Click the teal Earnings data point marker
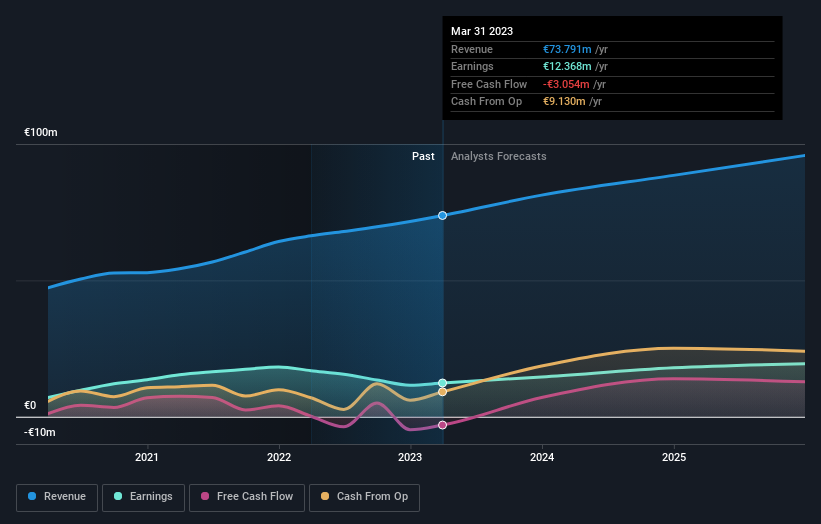This screenshot has width=821, height=524. [x=442, y=383]
